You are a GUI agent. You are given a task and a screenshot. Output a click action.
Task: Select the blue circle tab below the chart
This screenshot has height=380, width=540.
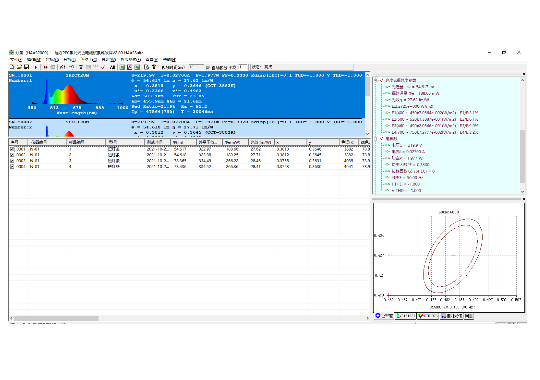384,316
